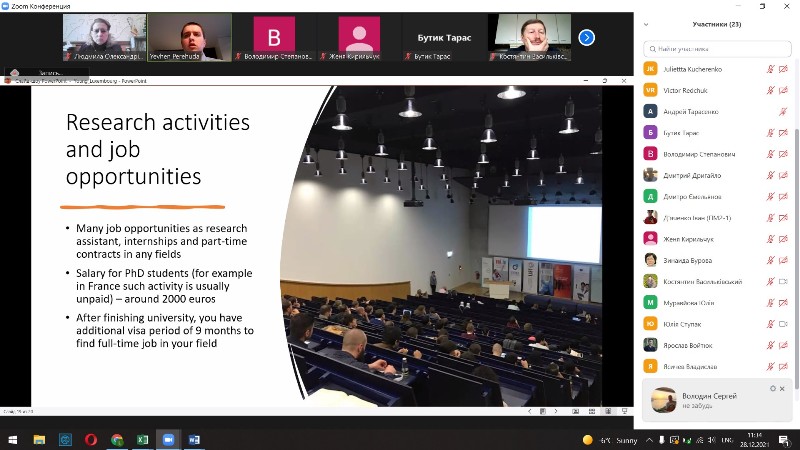Click Володимир Степанович's camera-off icon in list
The image size is (800, 450).
point(783,154)
